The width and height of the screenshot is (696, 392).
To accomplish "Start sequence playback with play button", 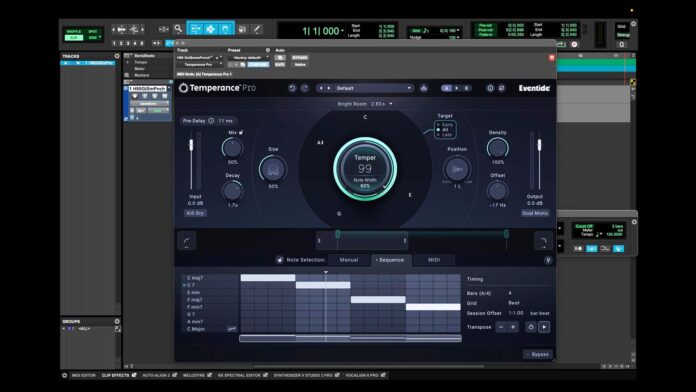I will point(544,327).
